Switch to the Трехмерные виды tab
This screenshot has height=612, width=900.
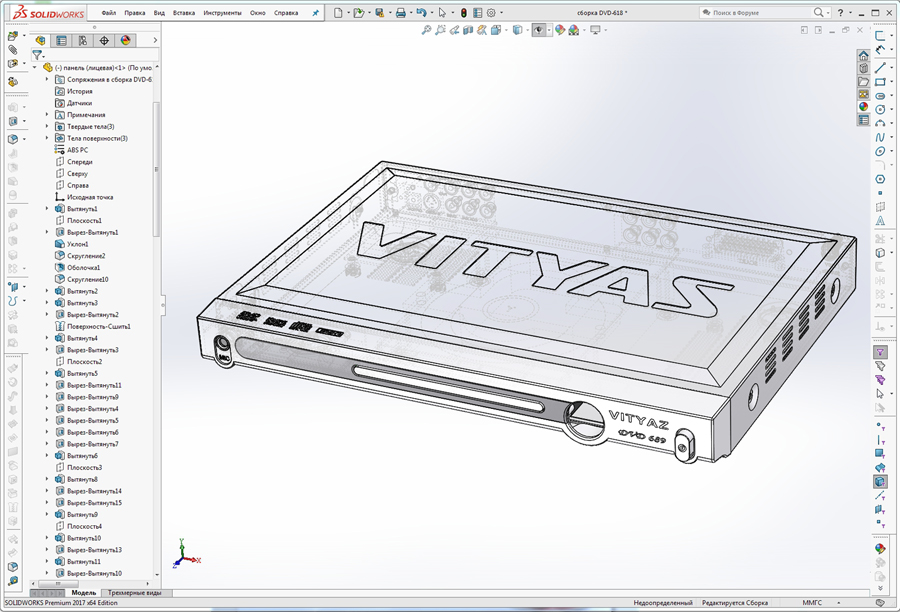point(137,593)
